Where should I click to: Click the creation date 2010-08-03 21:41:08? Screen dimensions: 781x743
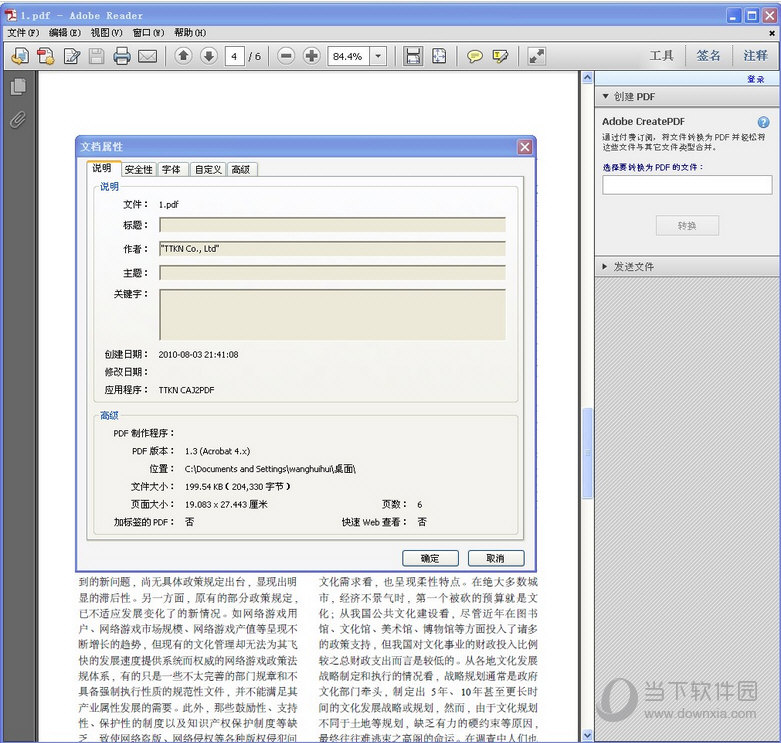(x=198, y=355)
